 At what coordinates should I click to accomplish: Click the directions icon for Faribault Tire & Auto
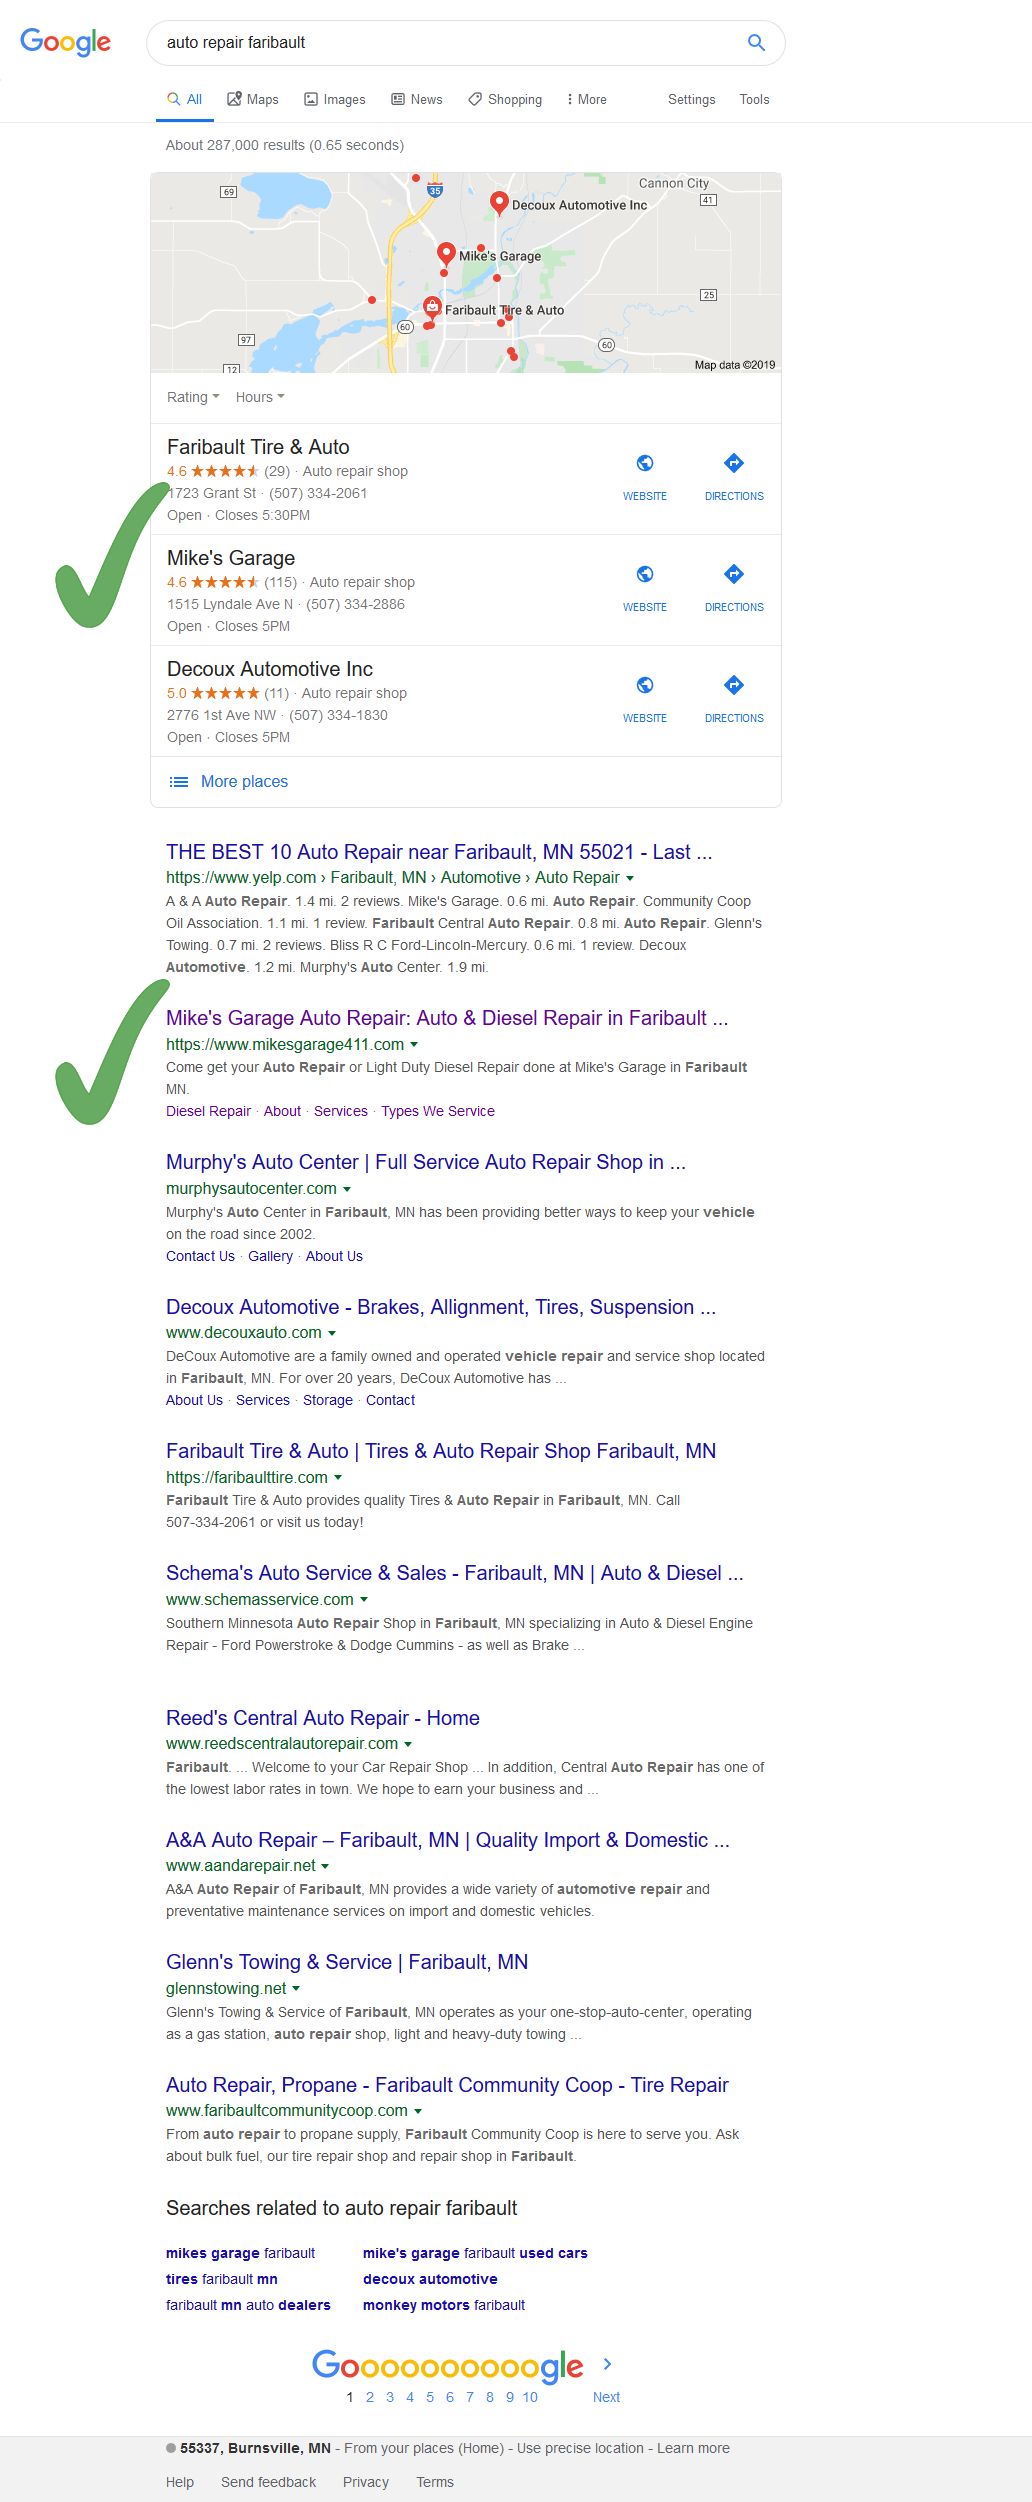coord(734,463)
